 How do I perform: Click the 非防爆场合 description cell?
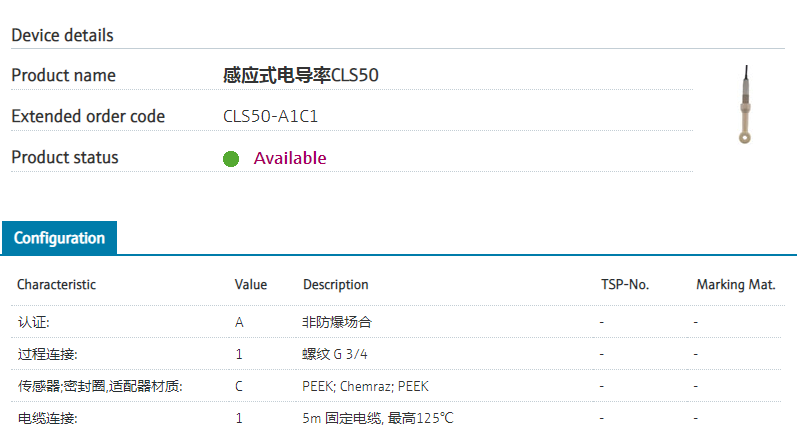coord(337,323)
